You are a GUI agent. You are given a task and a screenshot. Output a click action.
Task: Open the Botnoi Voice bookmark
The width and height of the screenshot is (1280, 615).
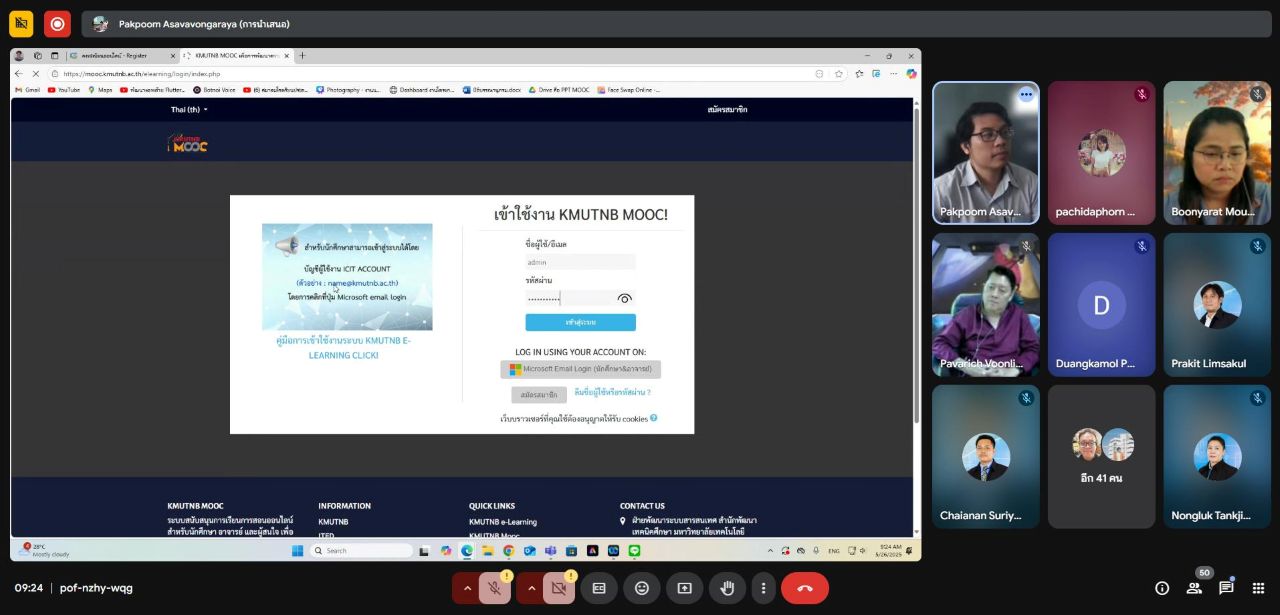tap(215, 90)
